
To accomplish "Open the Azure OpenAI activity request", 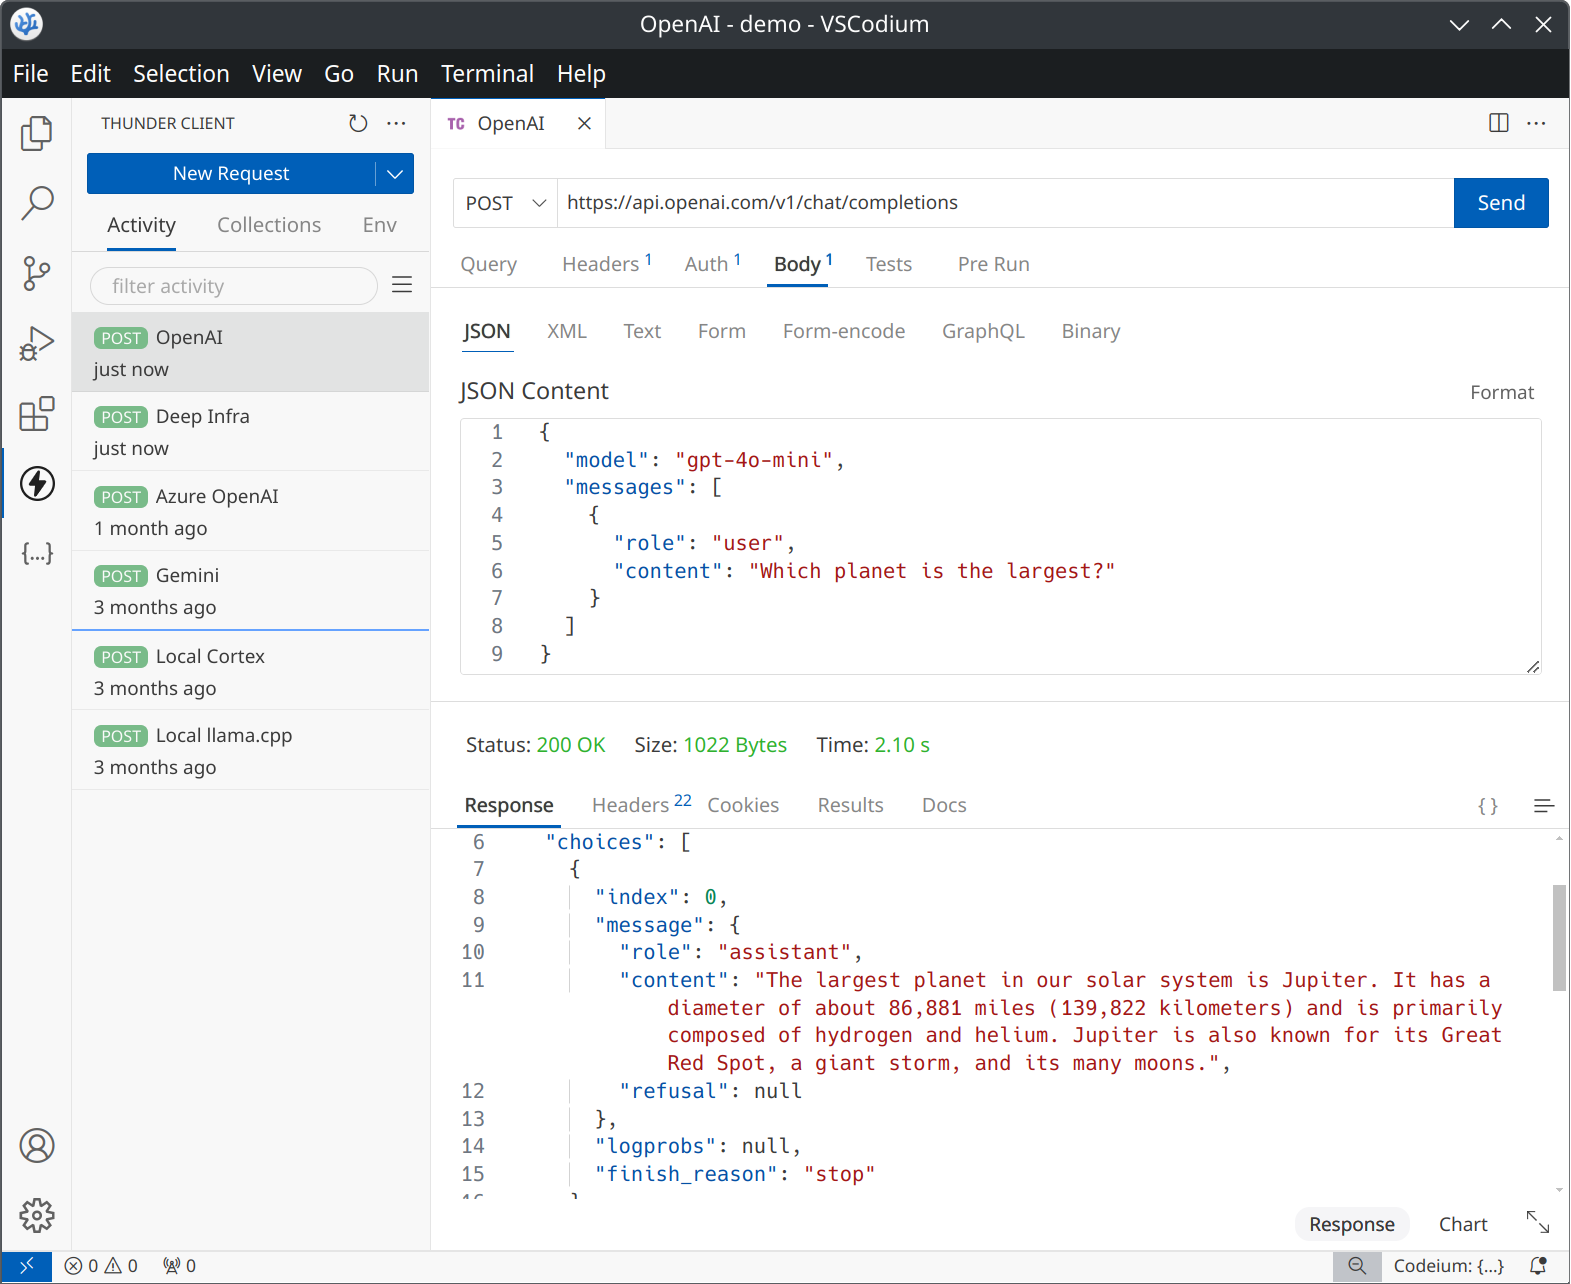I will pyautogui.click(x=250, y=512).
